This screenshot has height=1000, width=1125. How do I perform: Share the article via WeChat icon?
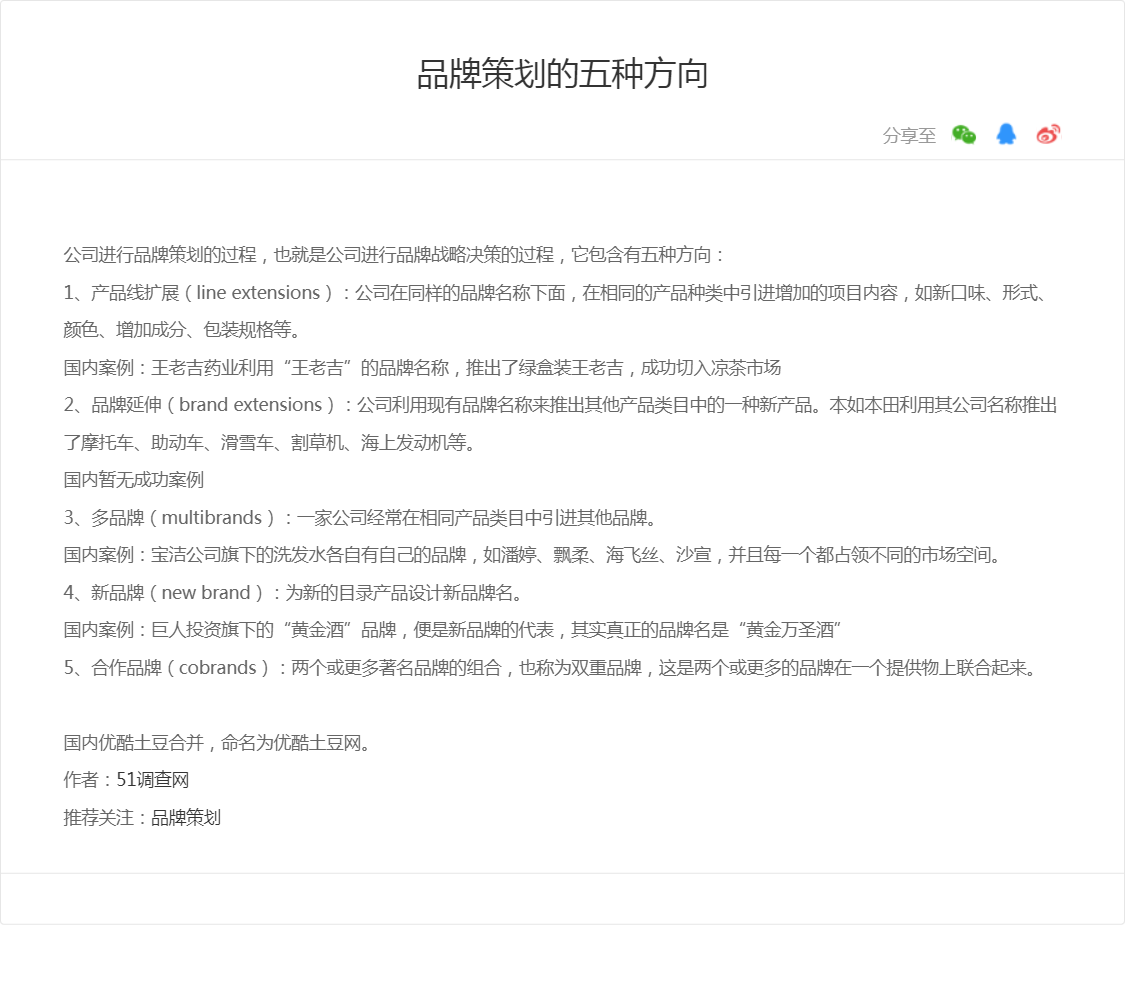pos(964,135)
